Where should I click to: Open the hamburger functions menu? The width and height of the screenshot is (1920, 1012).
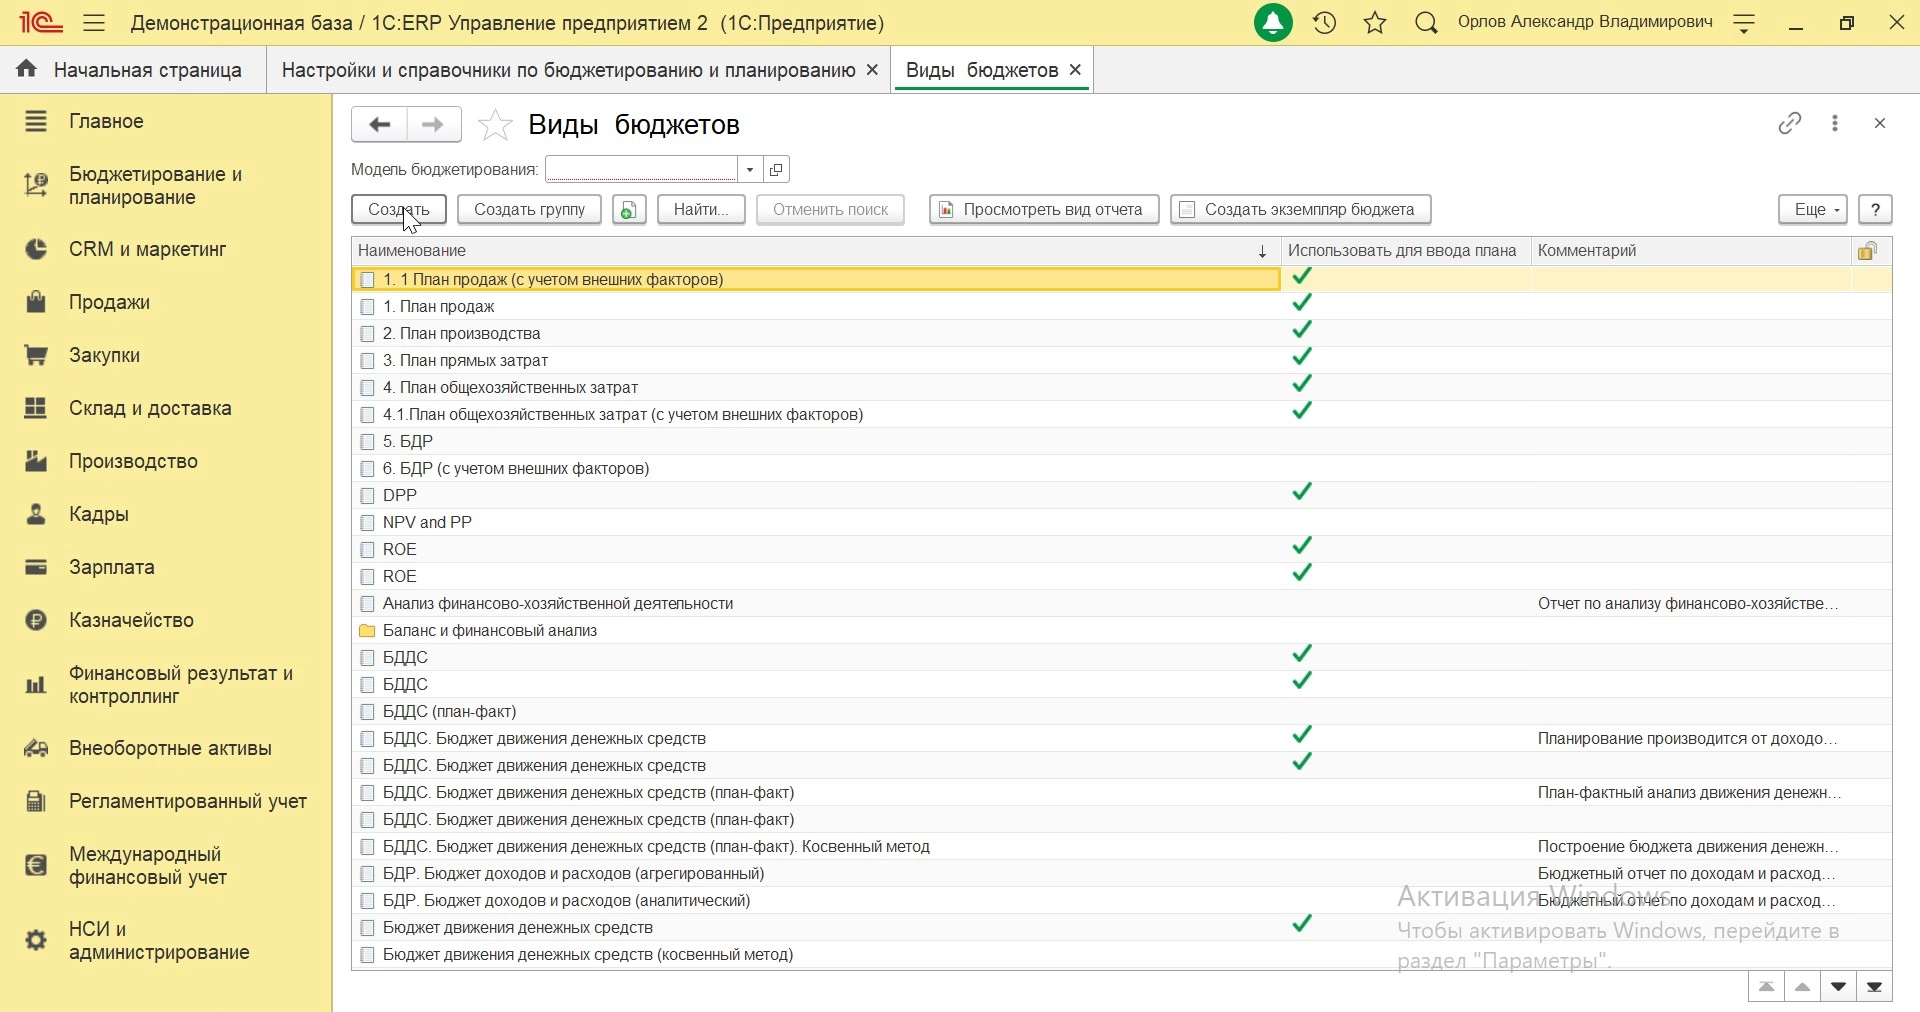[x=94, y=23]
